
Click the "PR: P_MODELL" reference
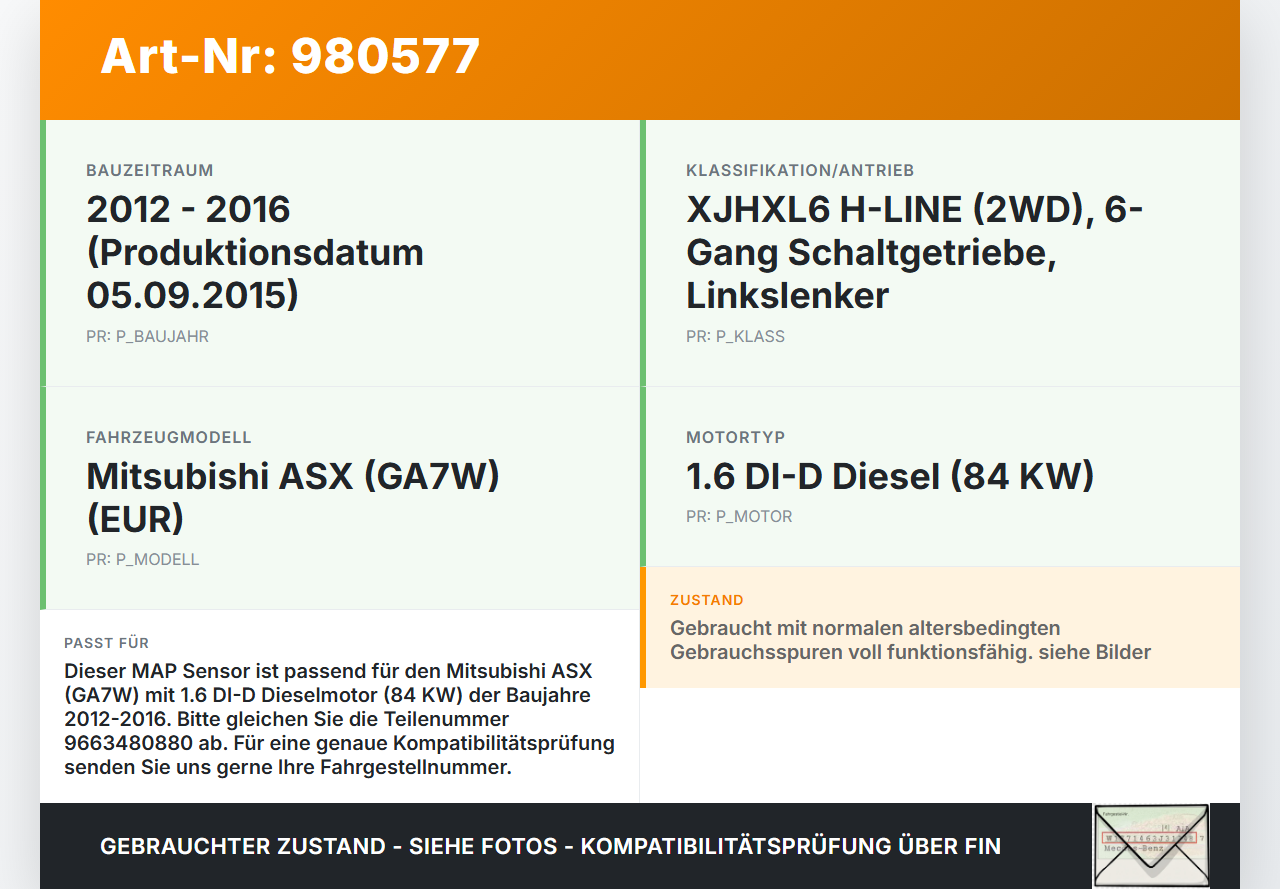[142, 560]
